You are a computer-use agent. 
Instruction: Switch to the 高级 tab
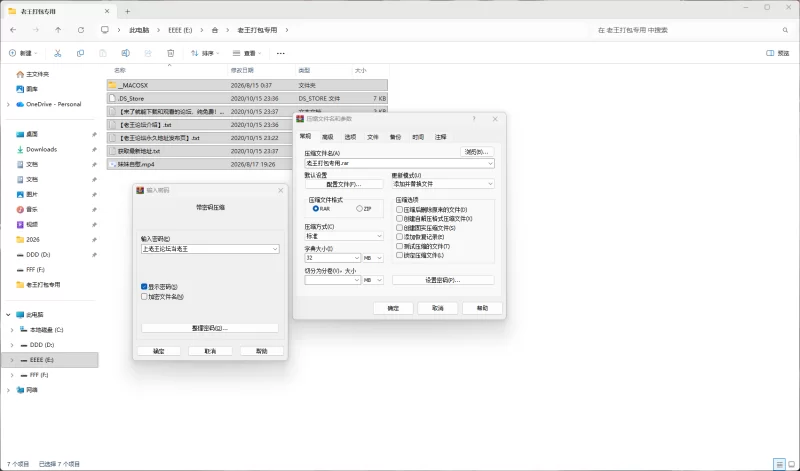click(328, 137)
